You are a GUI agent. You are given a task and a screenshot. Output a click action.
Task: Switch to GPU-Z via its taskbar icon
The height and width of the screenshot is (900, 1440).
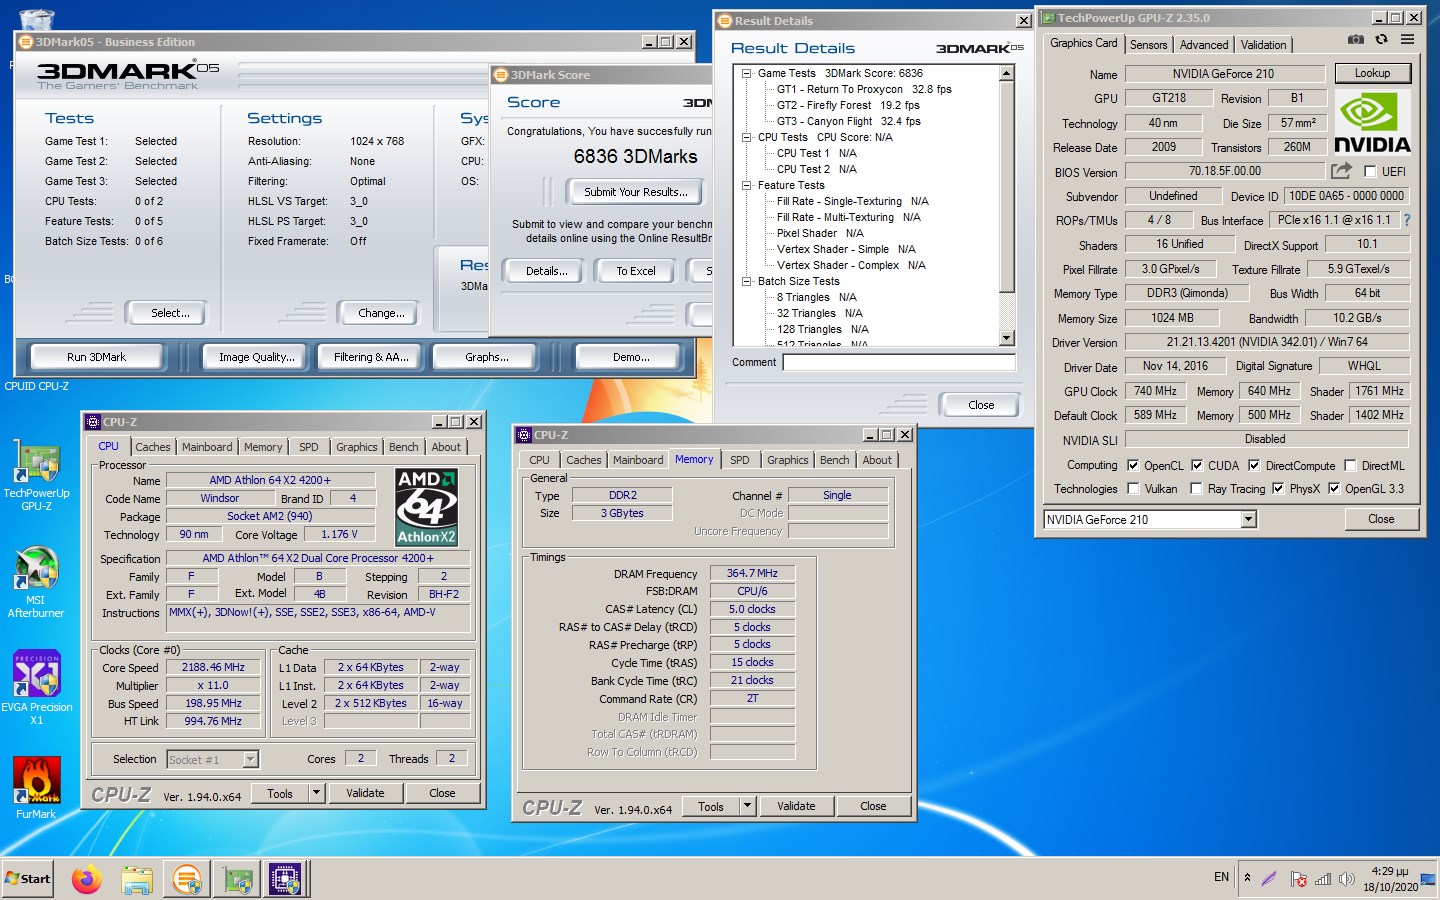(238, 879)
